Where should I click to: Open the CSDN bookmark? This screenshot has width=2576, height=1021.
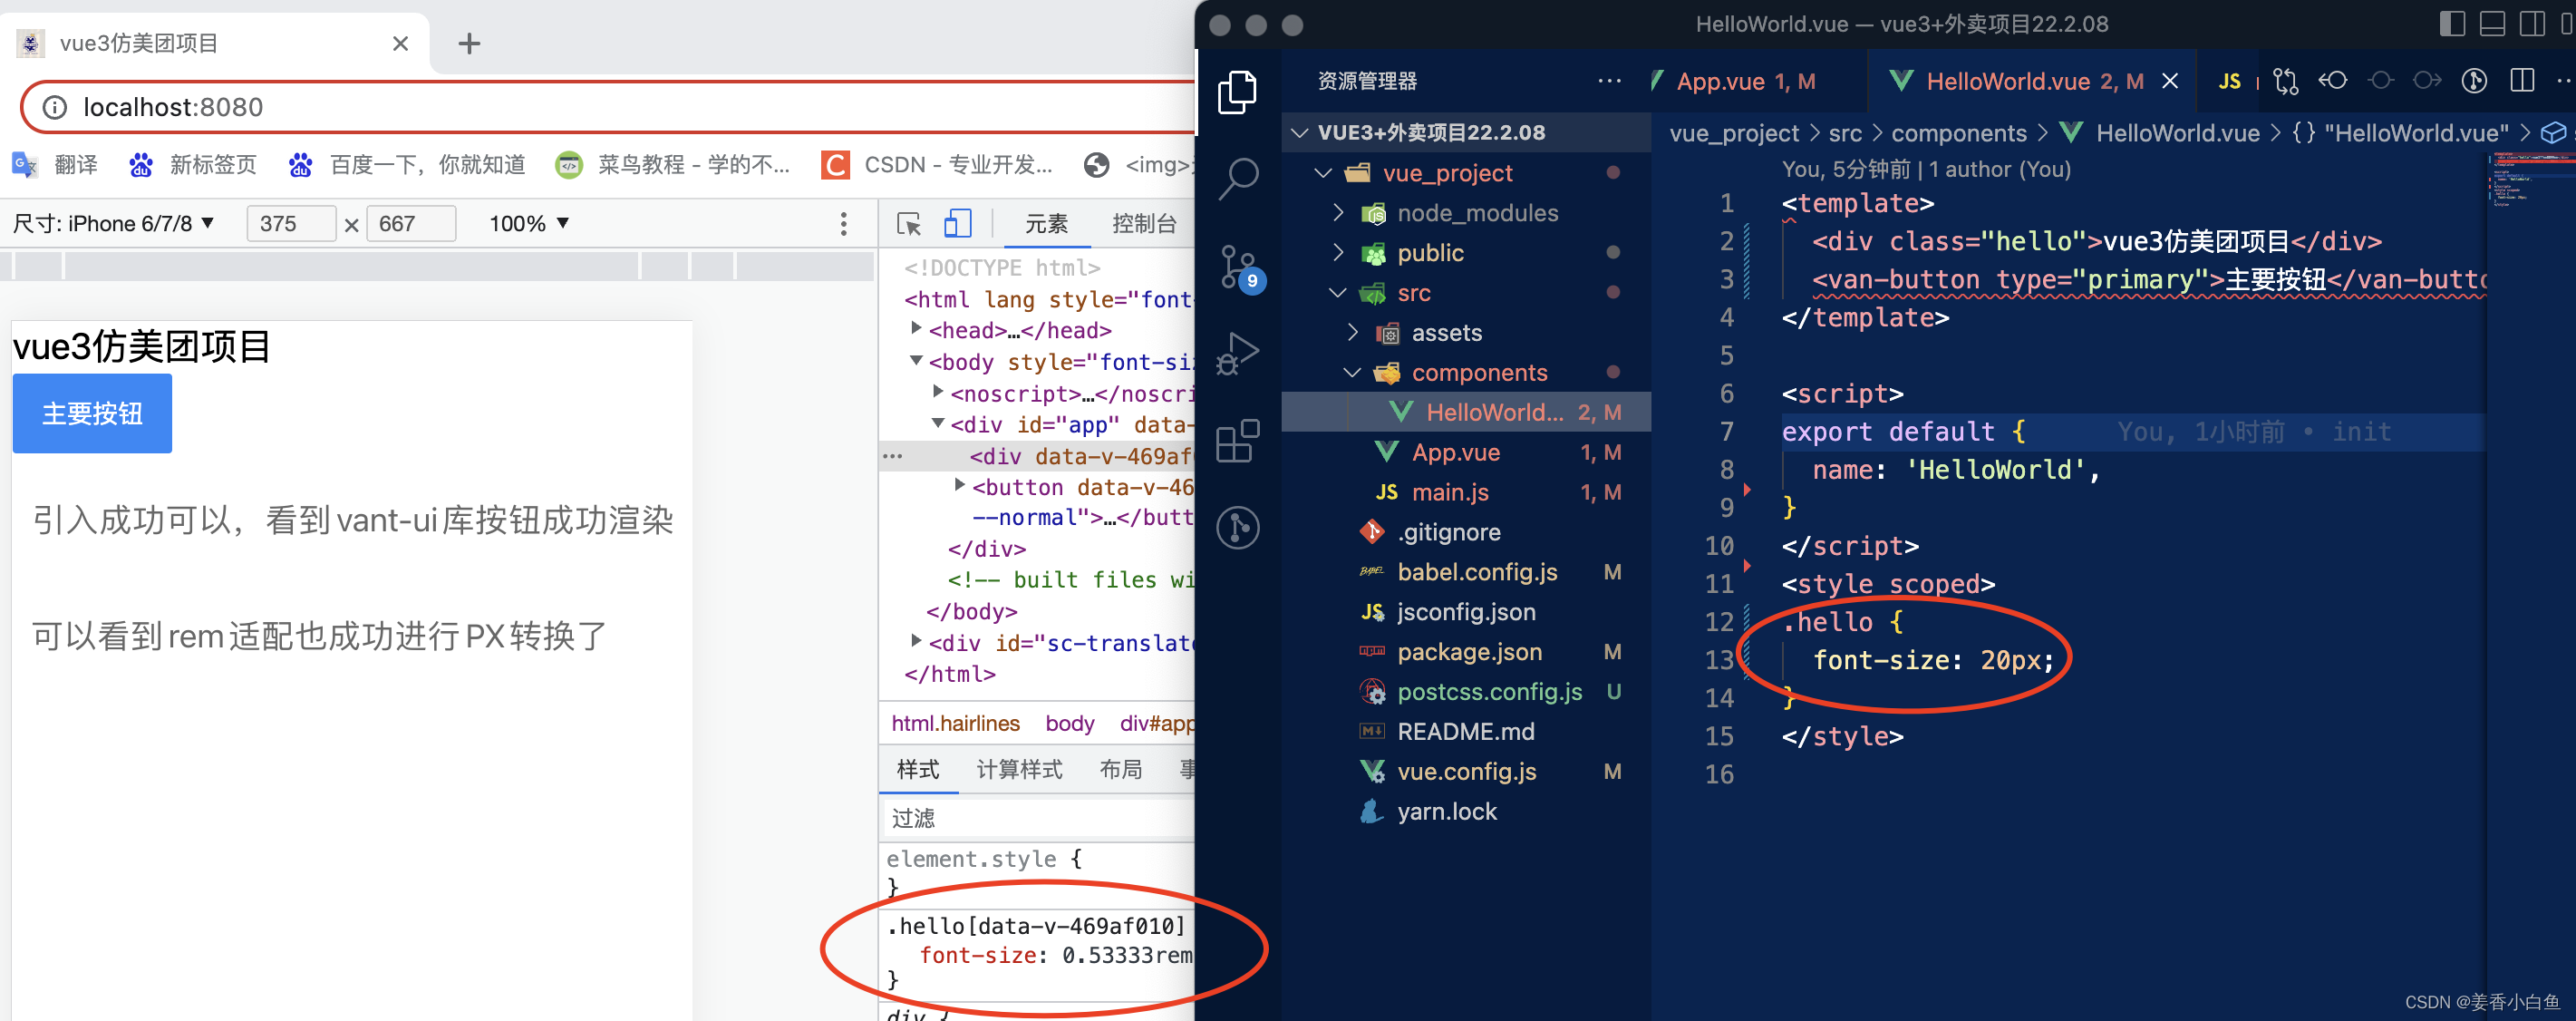937,165
